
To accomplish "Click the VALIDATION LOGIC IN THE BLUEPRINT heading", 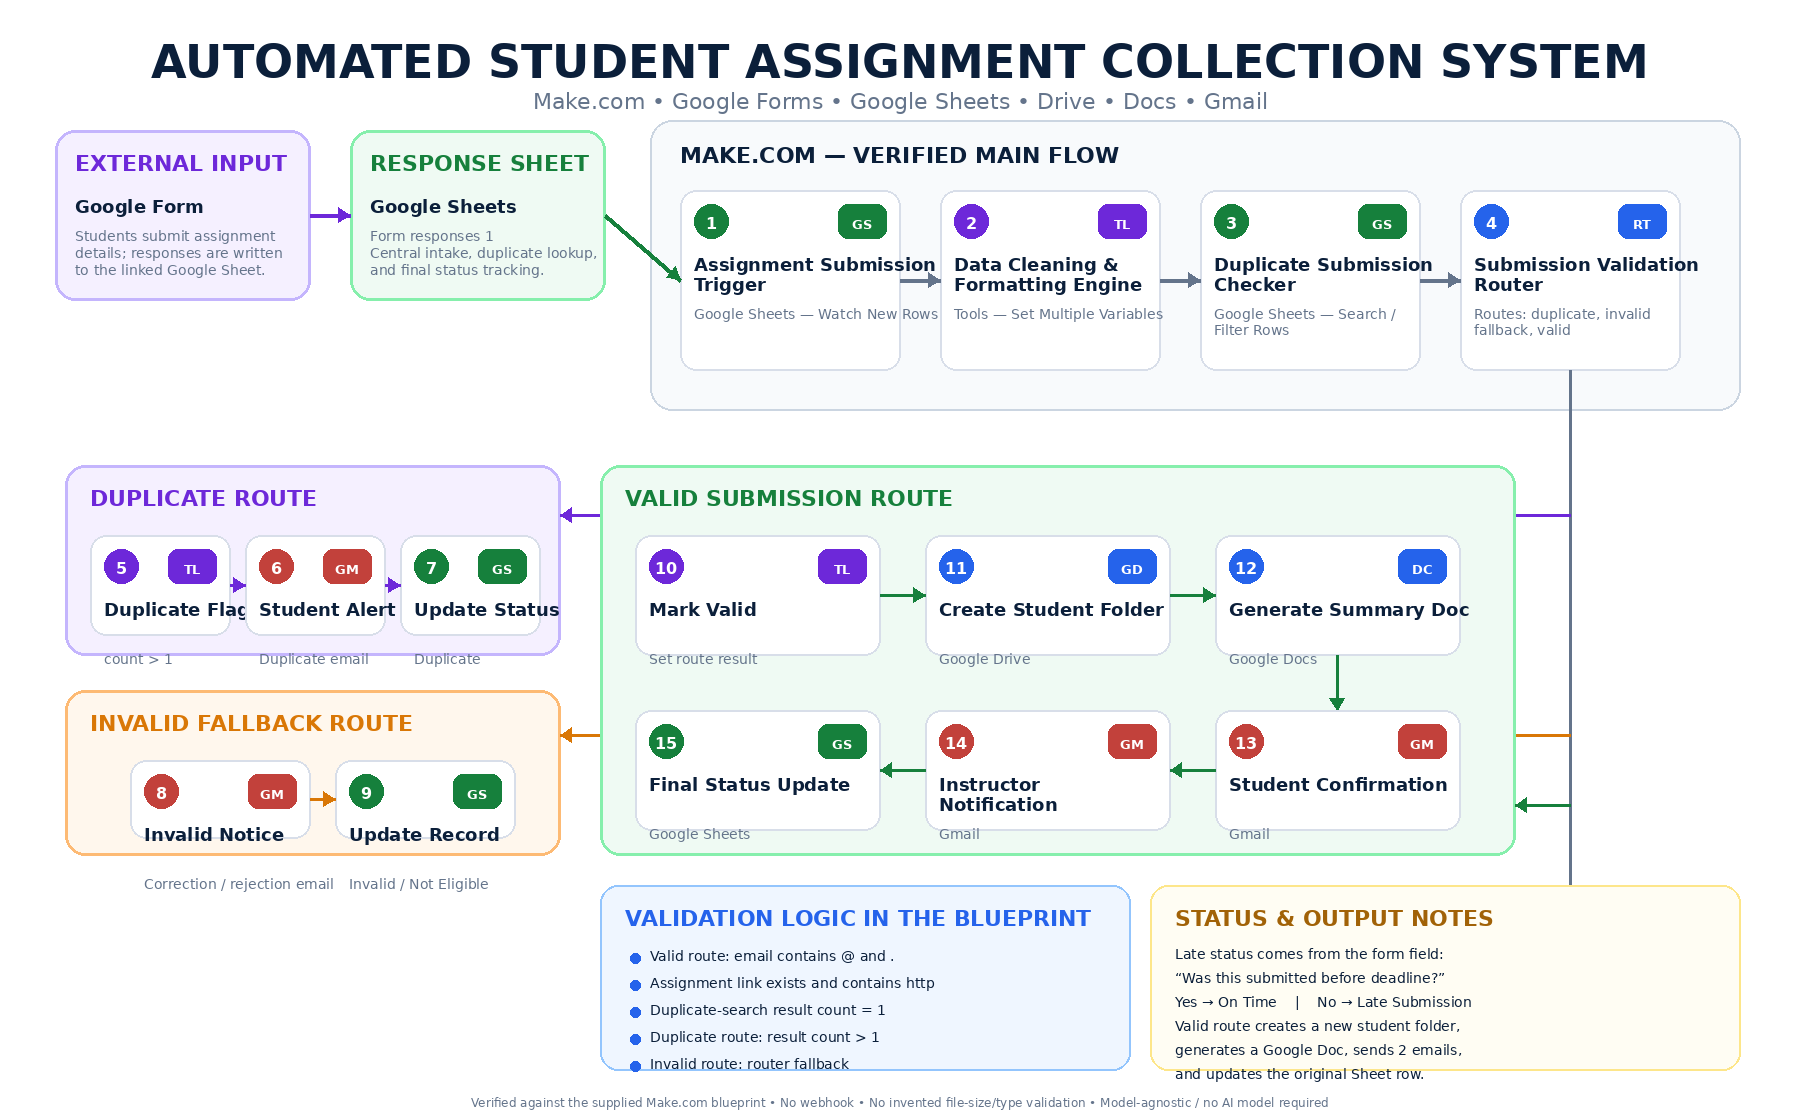I will click(858, 918).
